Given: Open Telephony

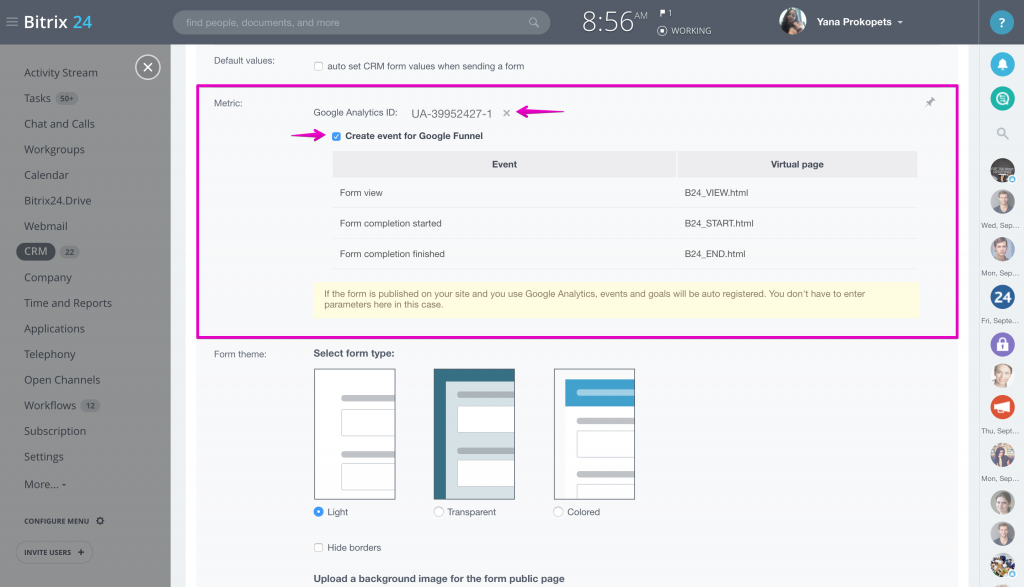Looking at the screenshot, I should [x=50, y=354].
